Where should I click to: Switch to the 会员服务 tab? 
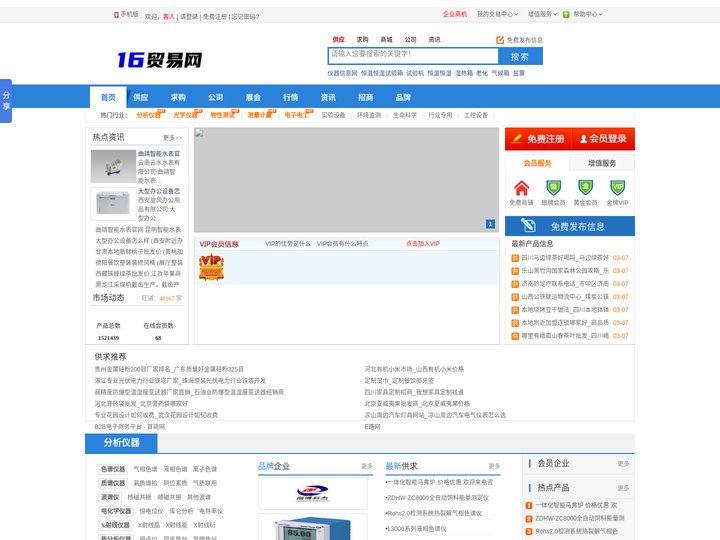coord(537,163)
